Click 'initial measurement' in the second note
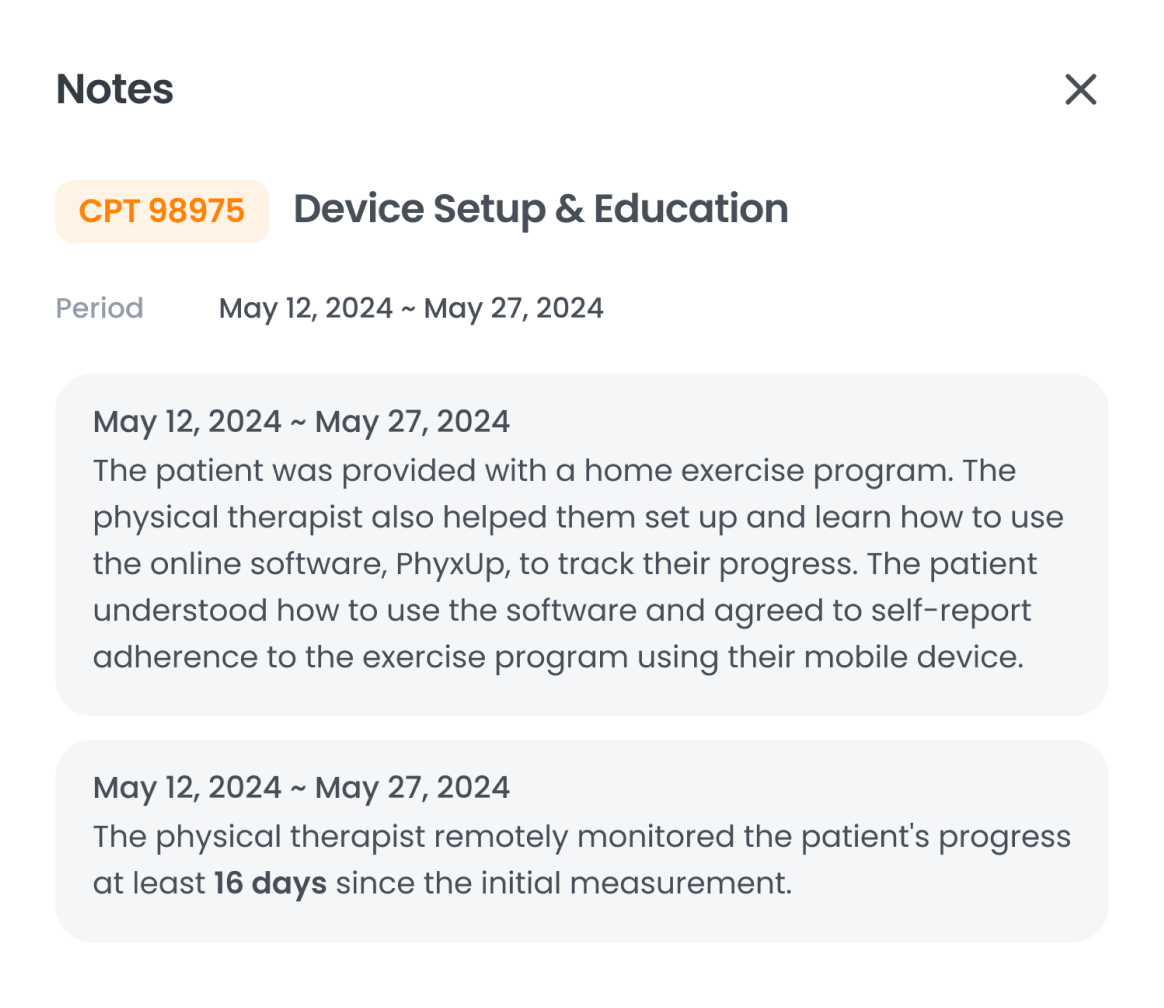The width and height of the screenshot is (1164, 1008). [661, 884]
